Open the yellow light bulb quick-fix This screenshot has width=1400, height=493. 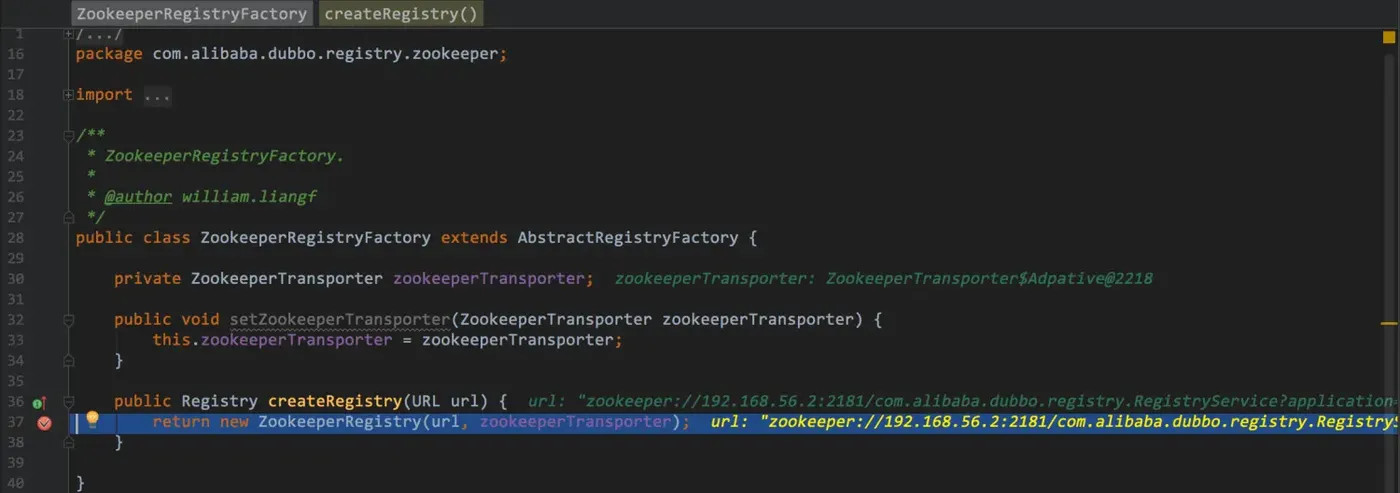tap(92, 419)
